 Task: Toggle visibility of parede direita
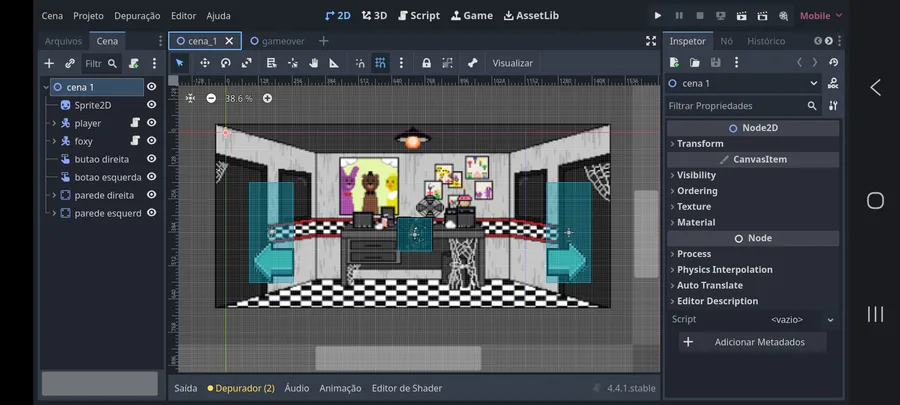point(152,195)
